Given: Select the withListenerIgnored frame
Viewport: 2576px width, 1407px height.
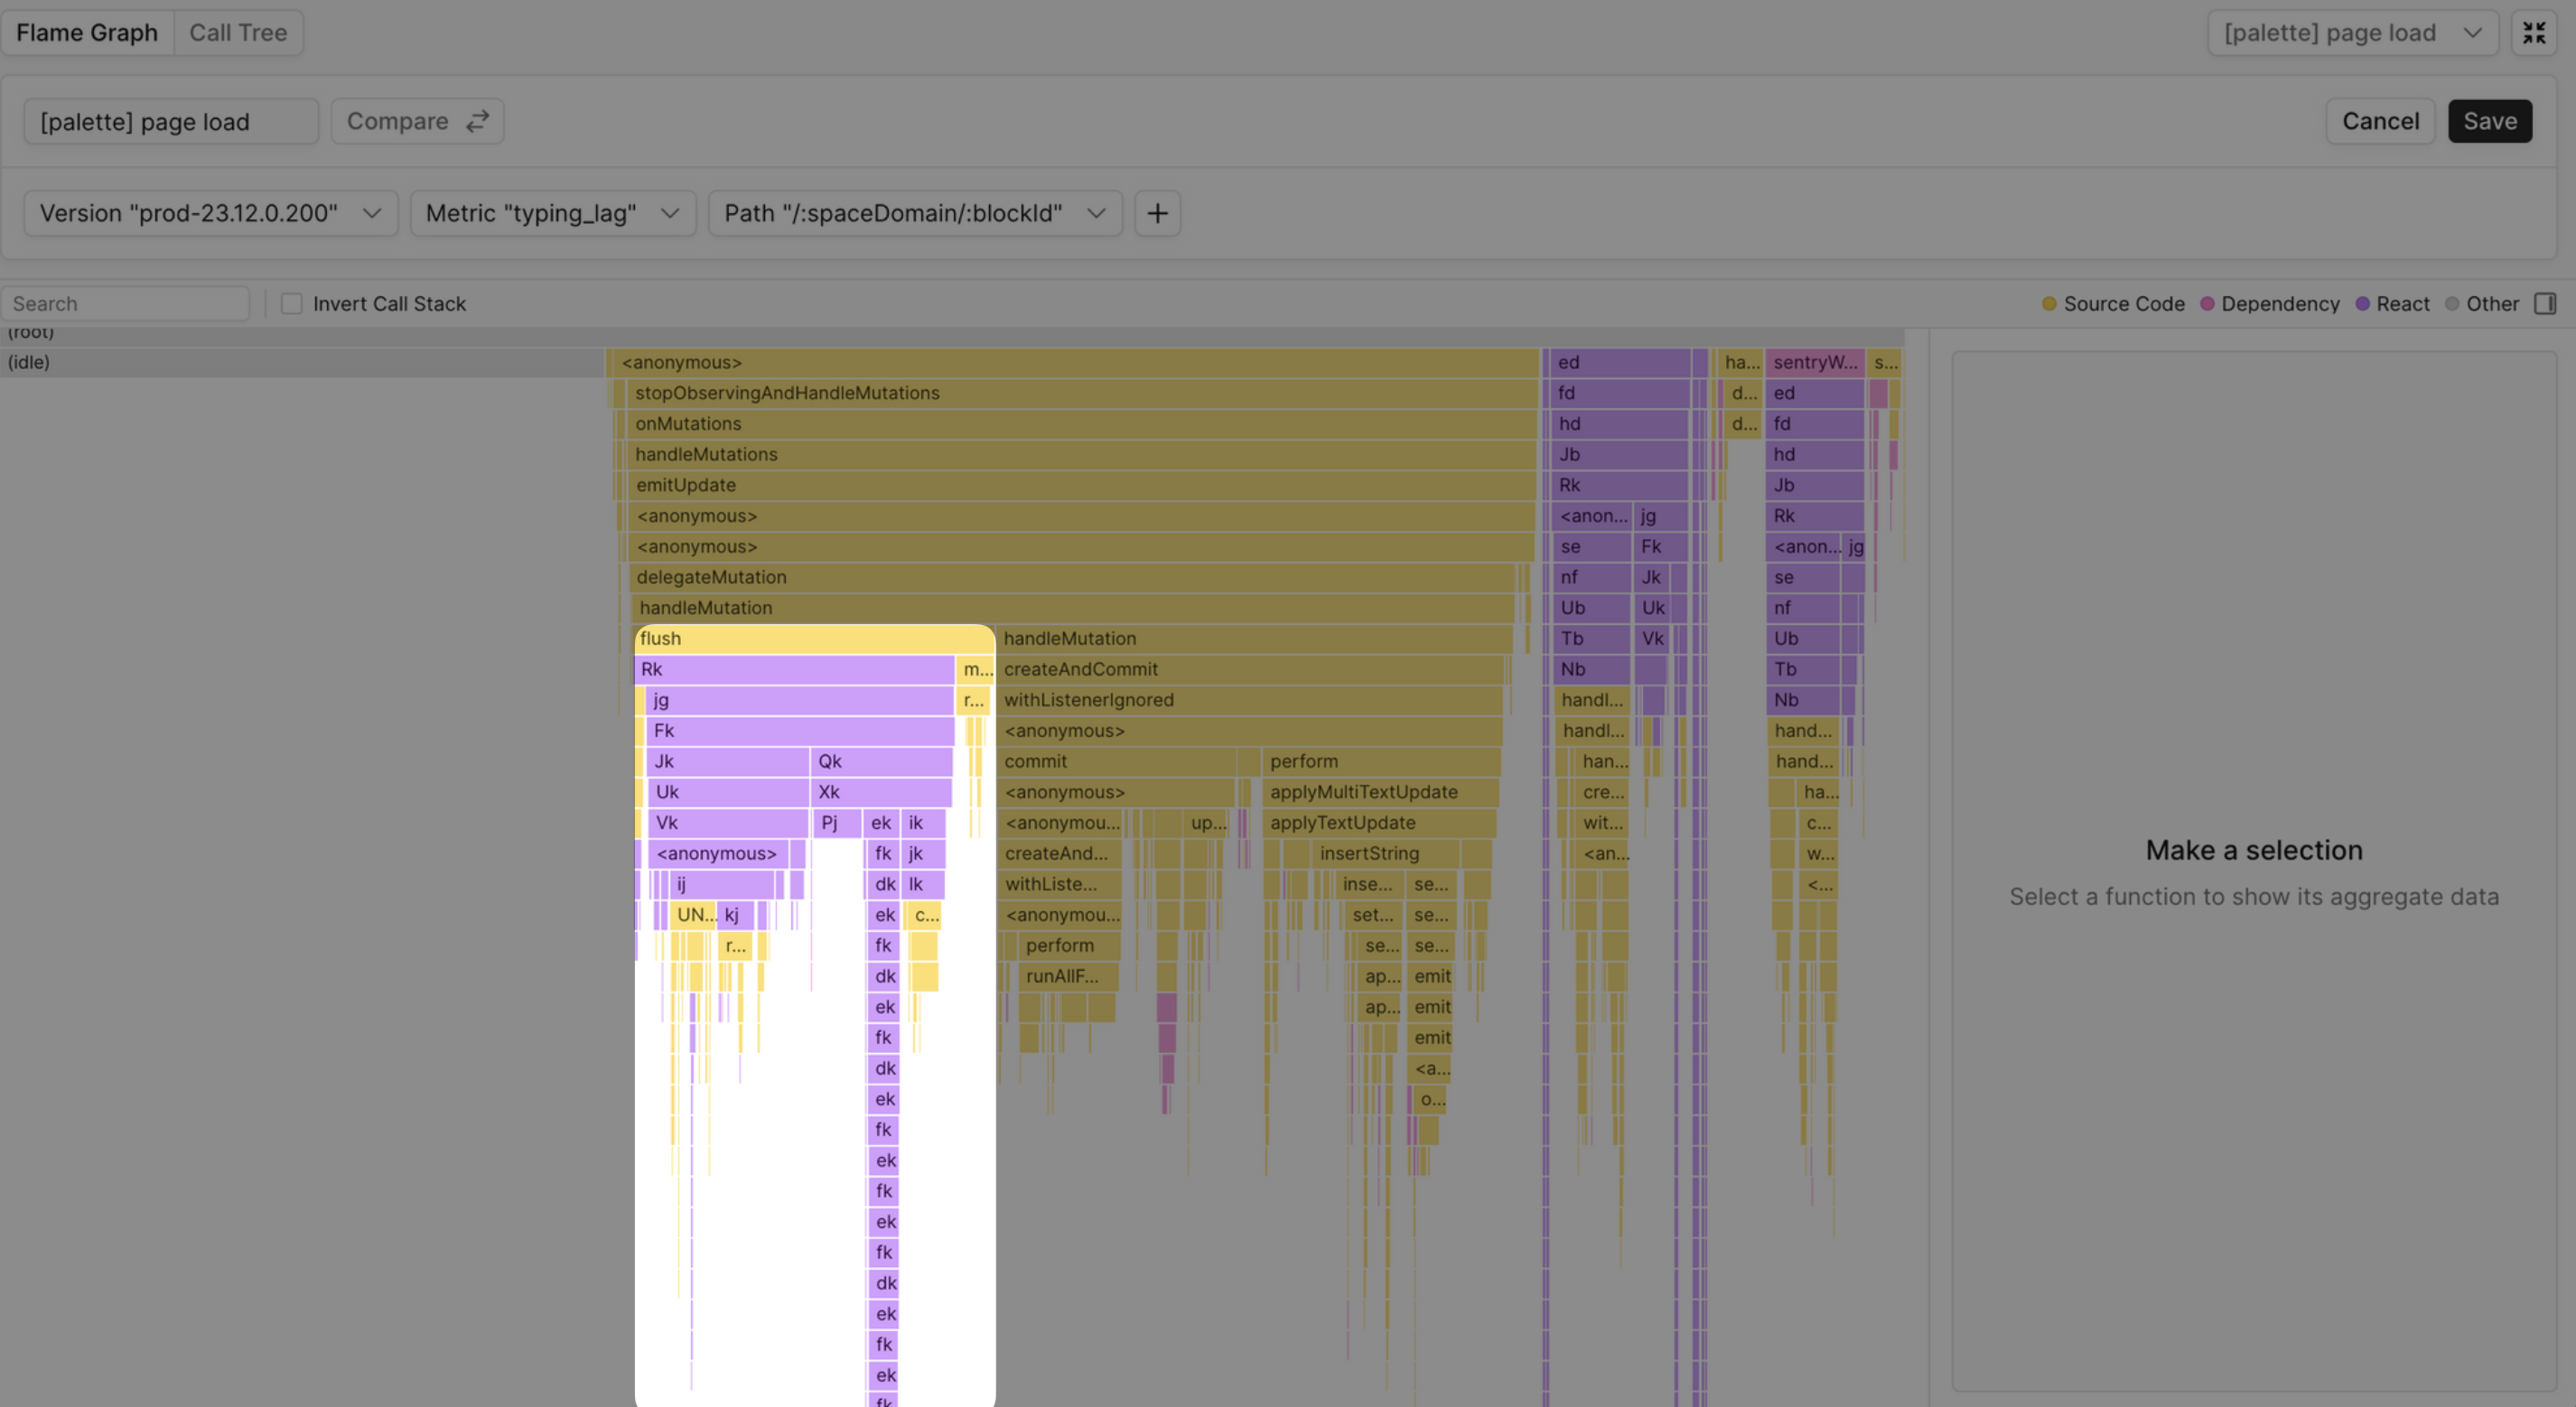Looking at the screenshot, I should point(1248,700).
